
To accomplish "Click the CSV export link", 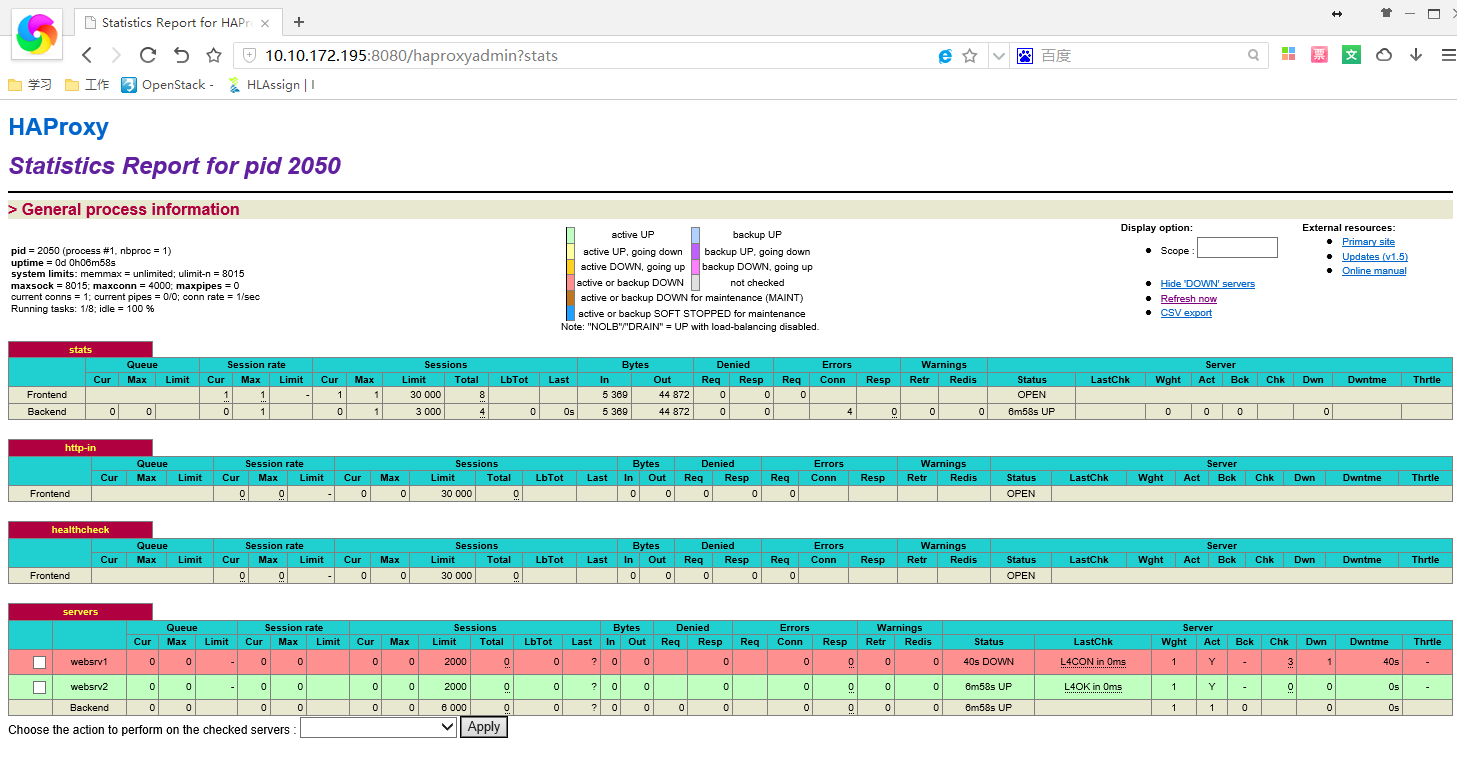I will (1186, 313).
